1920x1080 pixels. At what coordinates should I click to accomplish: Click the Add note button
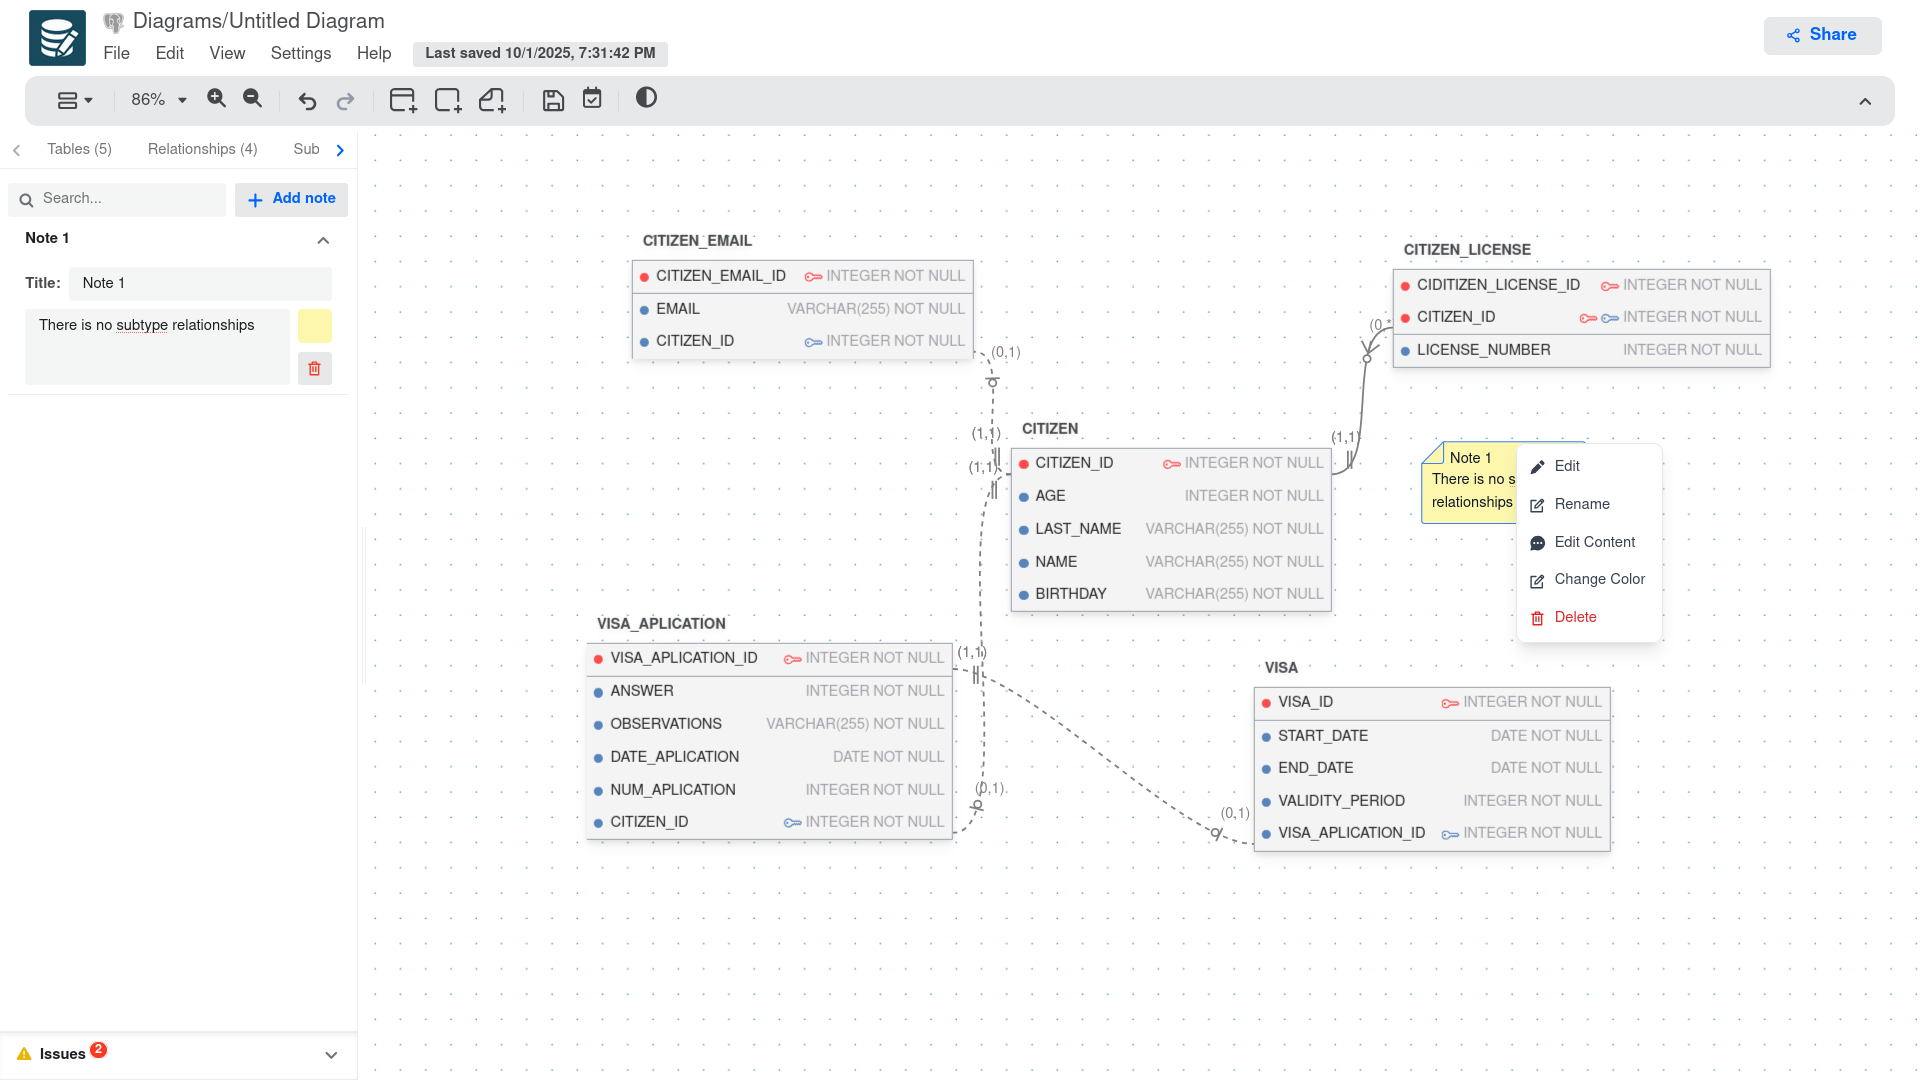click(291, 199)
